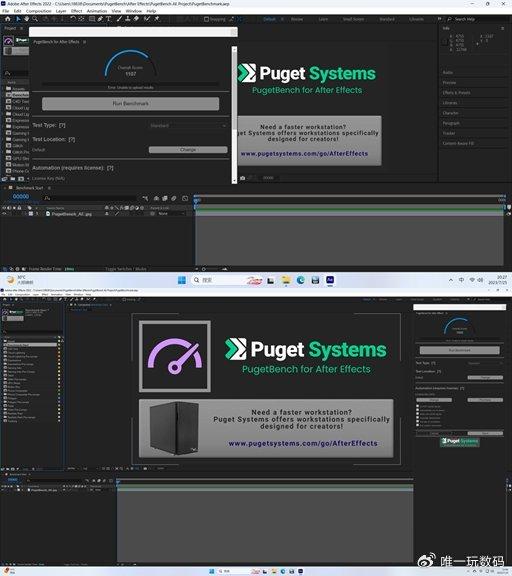Click the current time indicator in upper timeline
The width and height of the screenshot is (512, 576).
[x=196, y=201]
